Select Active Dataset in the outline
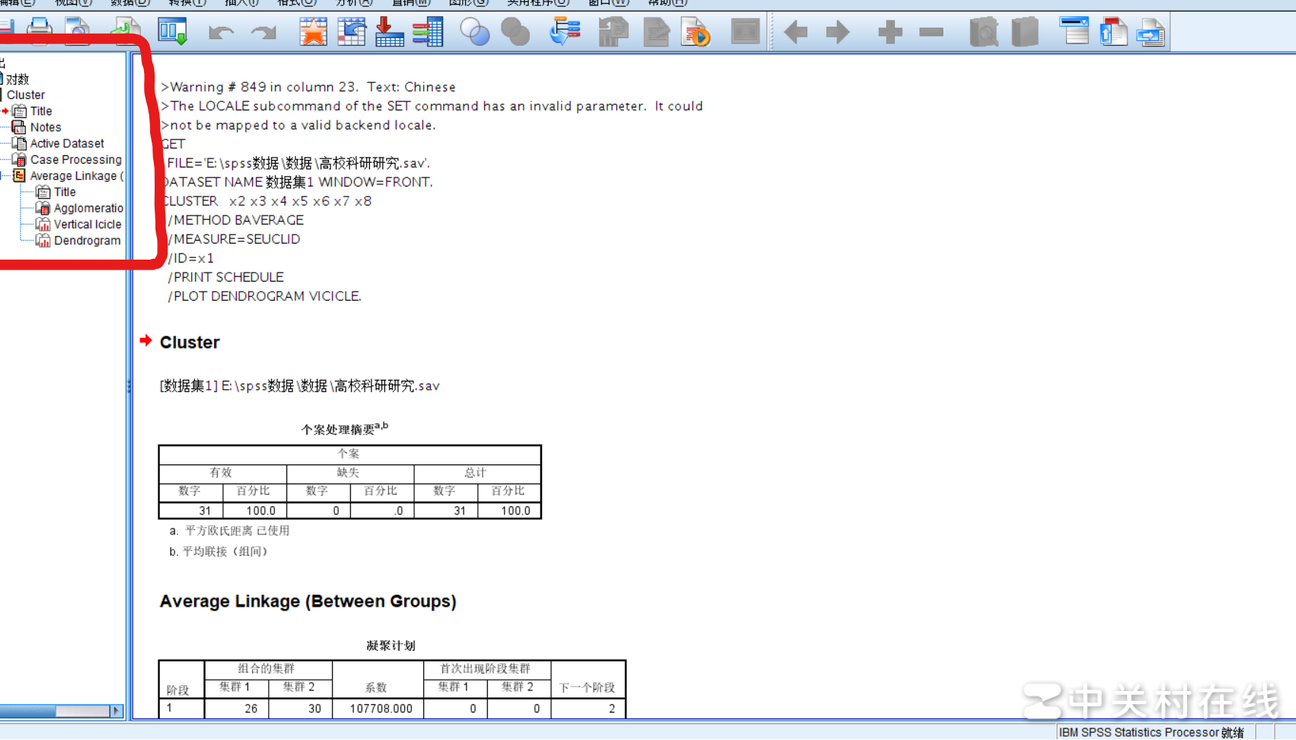The width and height of the screenshot is (1296, 740). tap(66, 143)
